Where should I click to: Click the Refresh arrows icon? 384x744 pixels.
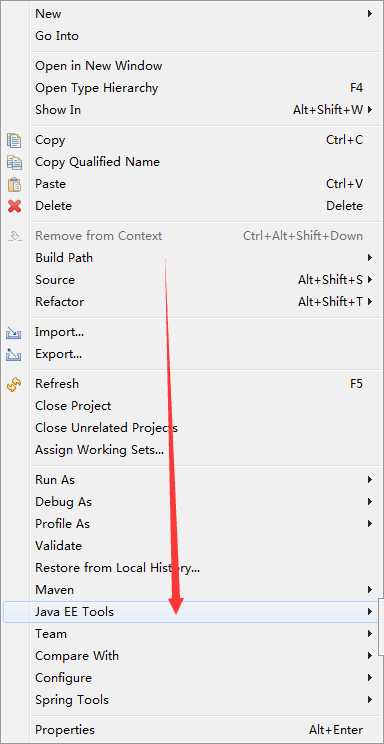[14, 384]
